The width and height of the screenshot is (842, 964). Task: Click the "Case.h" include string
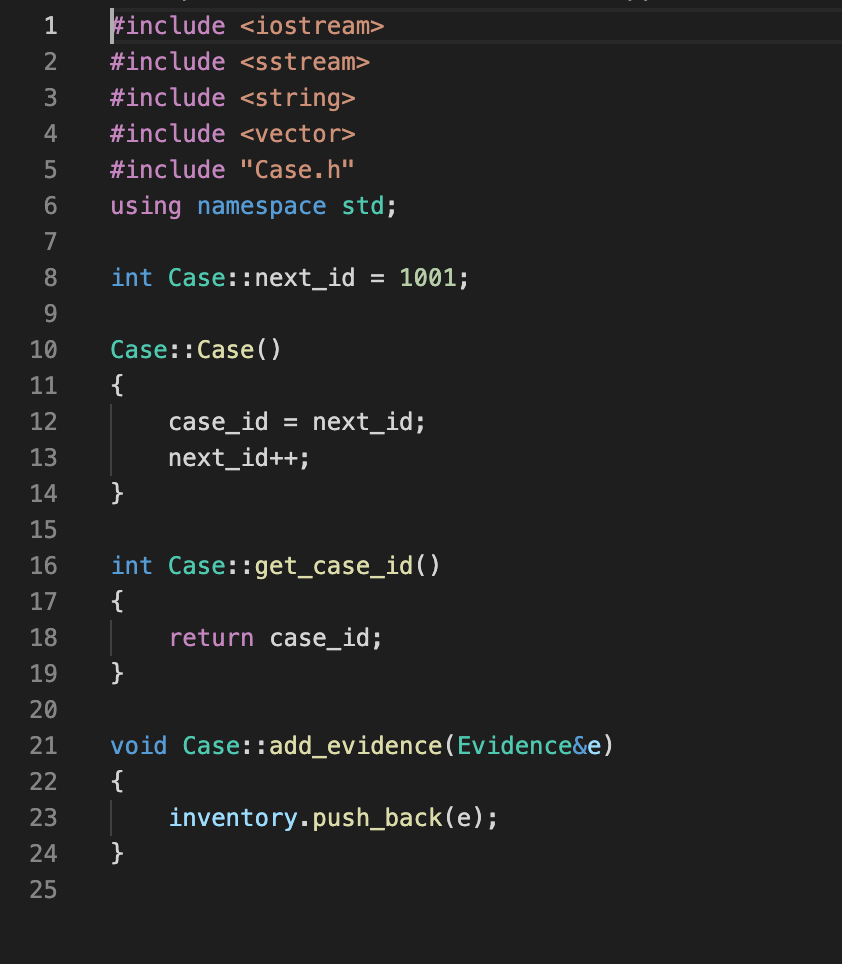pyautogui.click(x=297, y=170)
